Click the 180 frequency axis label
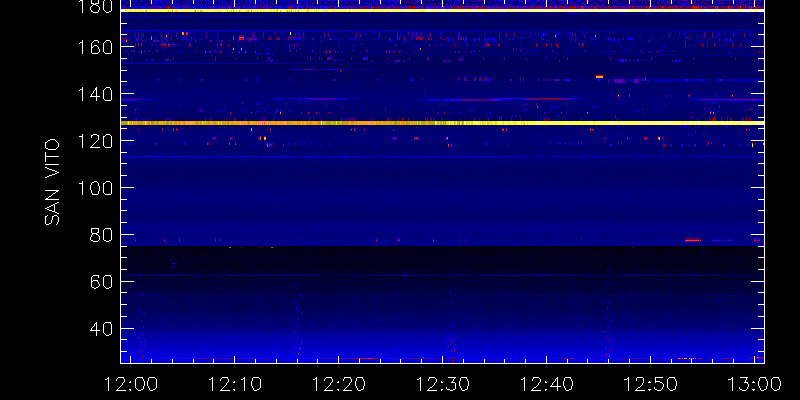 pos(95,7)
